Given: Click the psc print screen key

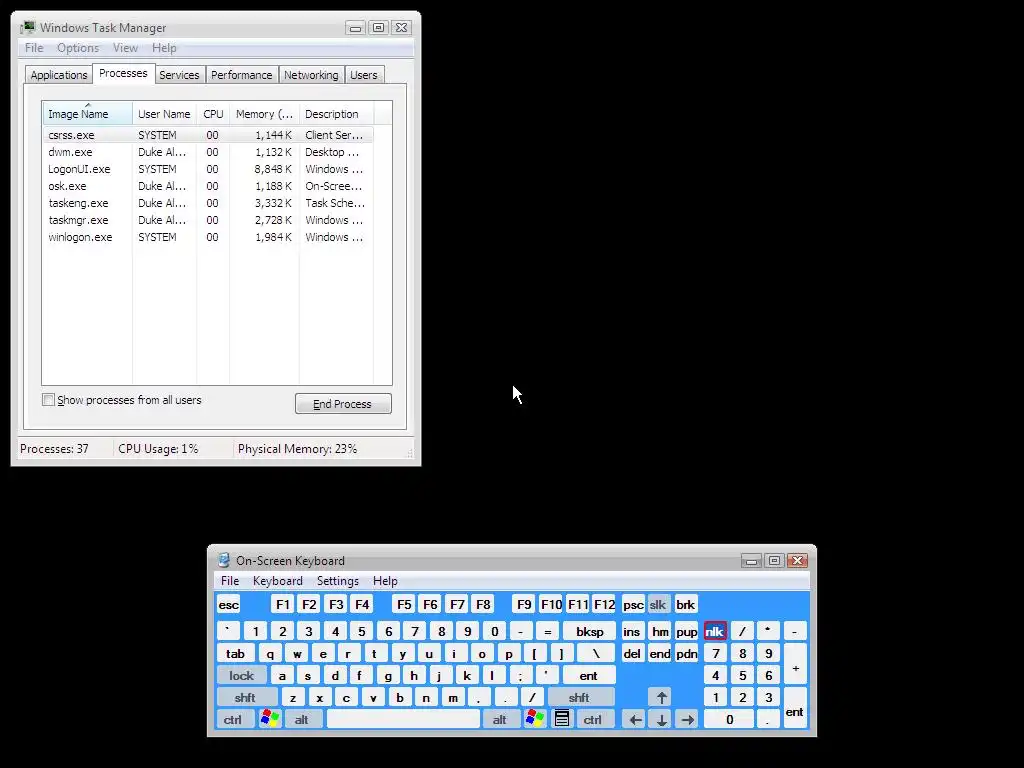Looking at the screenshot, I should tap(633, 605).
